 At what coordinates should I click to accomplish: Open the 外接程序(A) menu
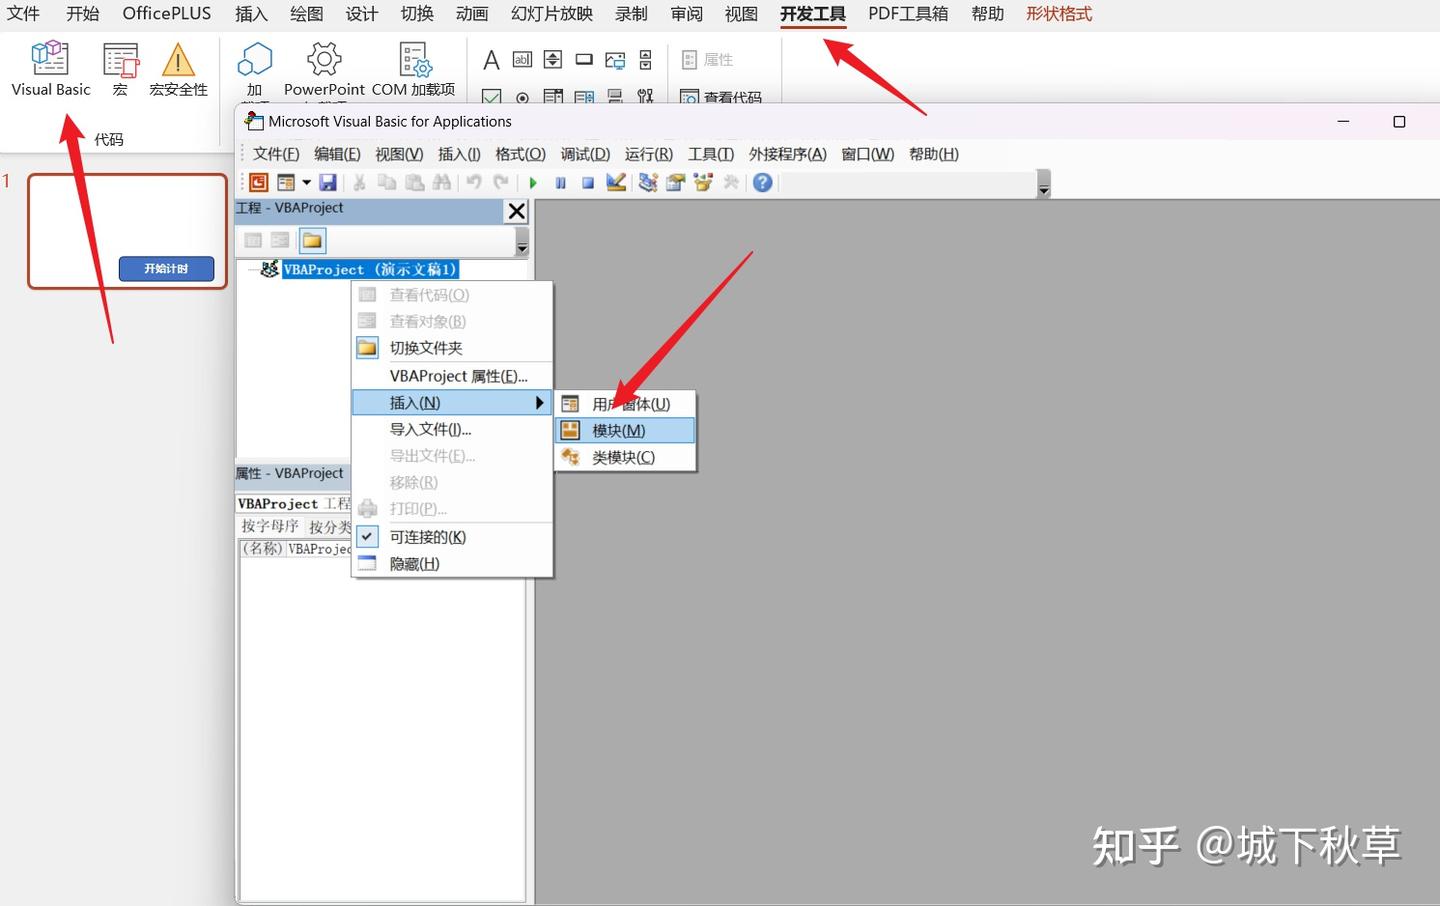[x=788, y=154]
